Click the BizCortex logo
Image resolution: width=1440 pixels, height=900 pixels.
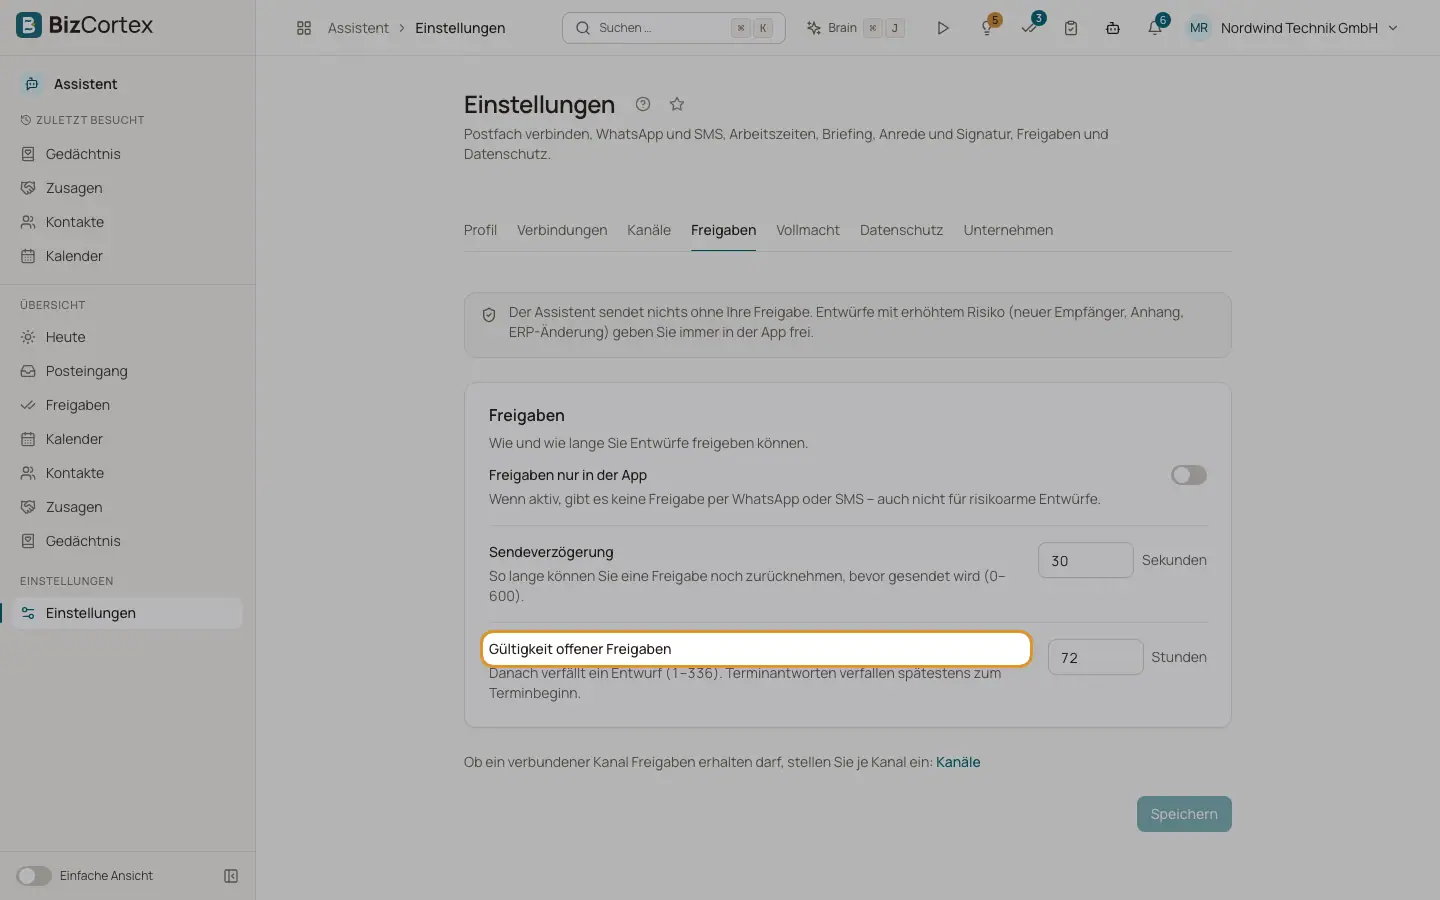[85, 25]
